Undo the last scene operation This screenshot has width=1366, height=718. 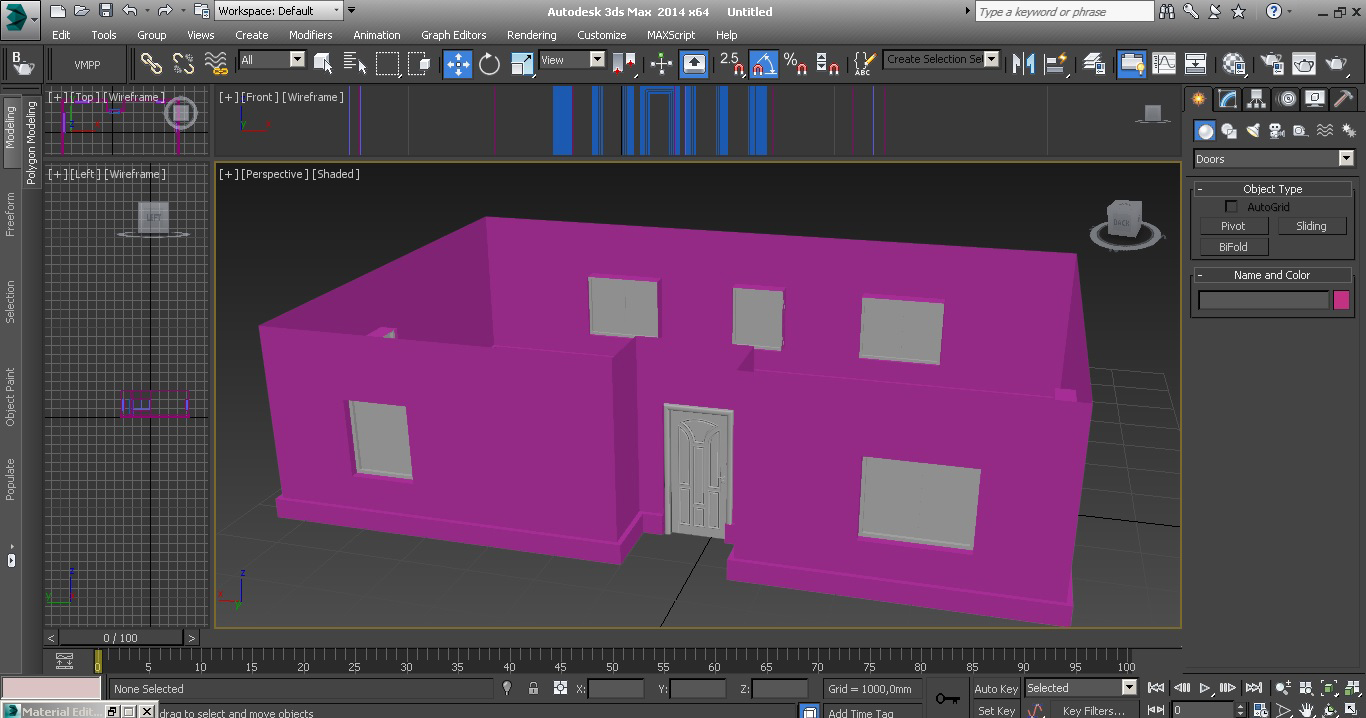[129, 11]
